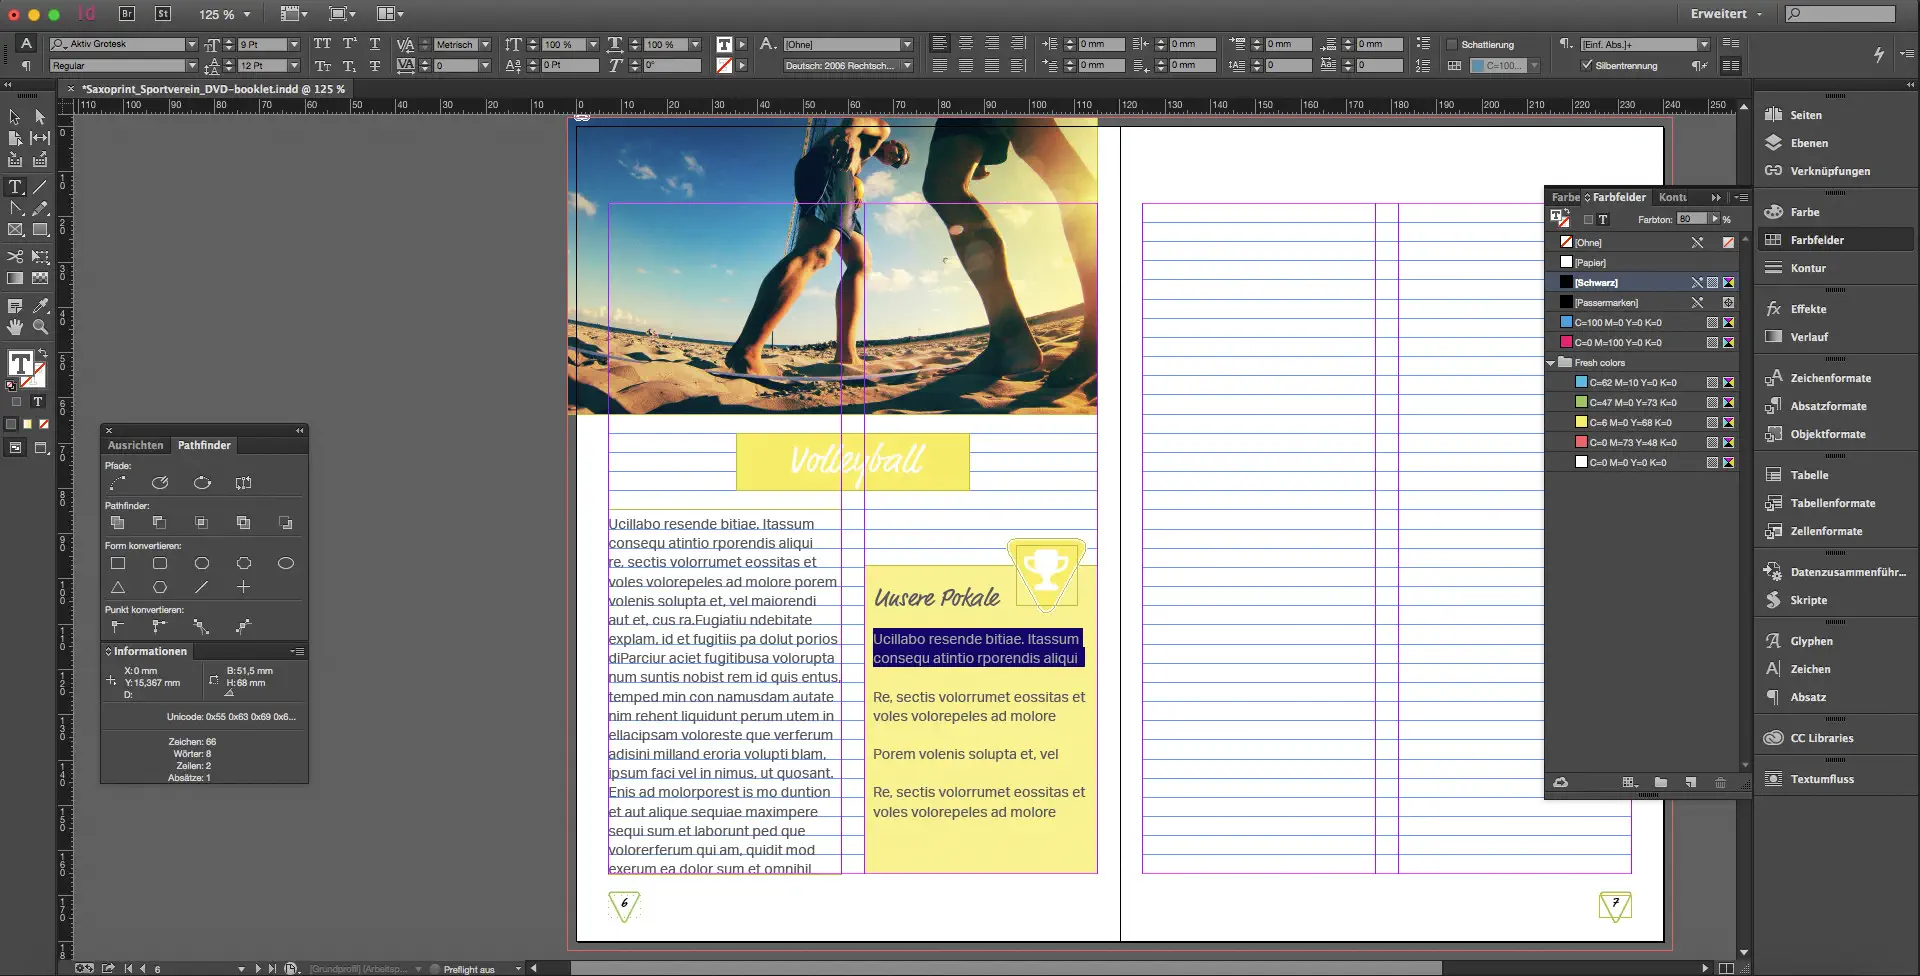Switch to paragraph formatting controls
Screen dimensions: 1920x976
[26, 66]
